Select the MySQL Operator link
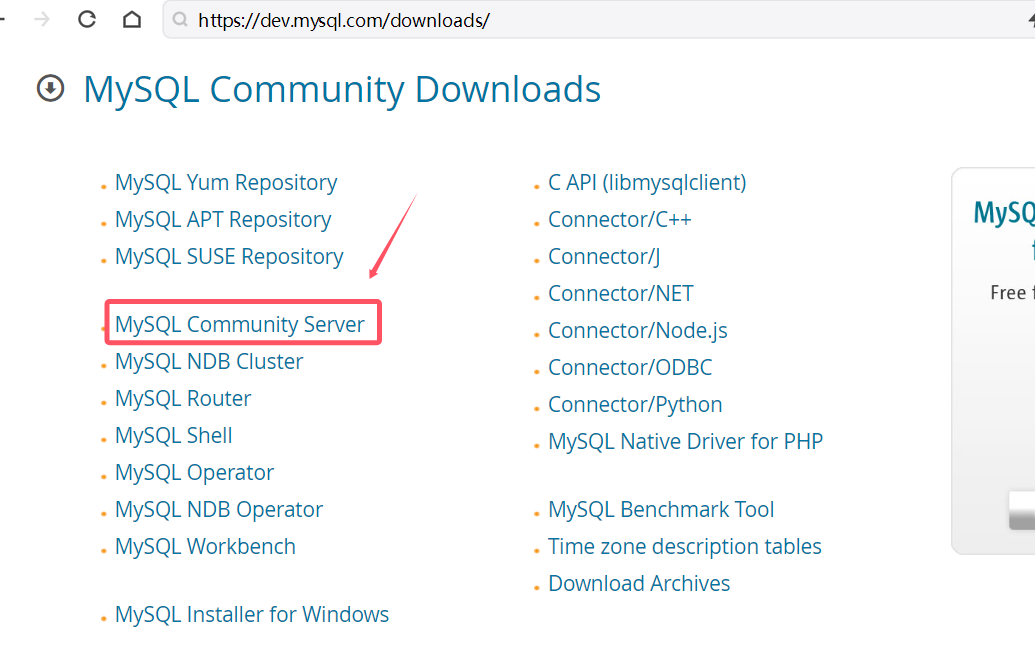 pyautogui.click(x=194, y=472)
